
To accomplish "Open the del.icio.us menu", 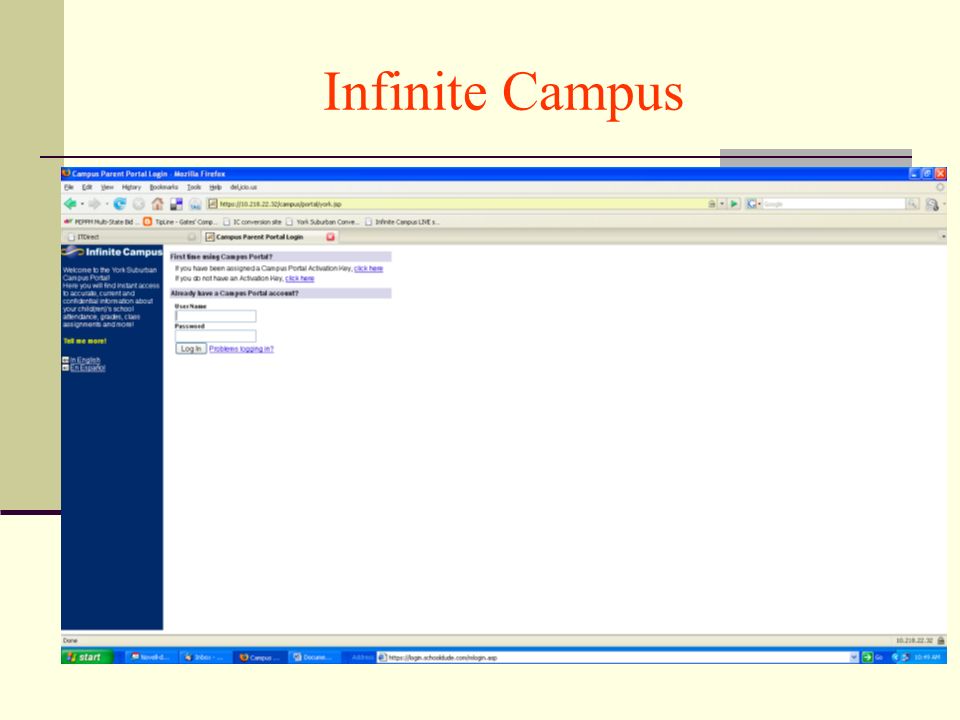I will pos(243,187).
